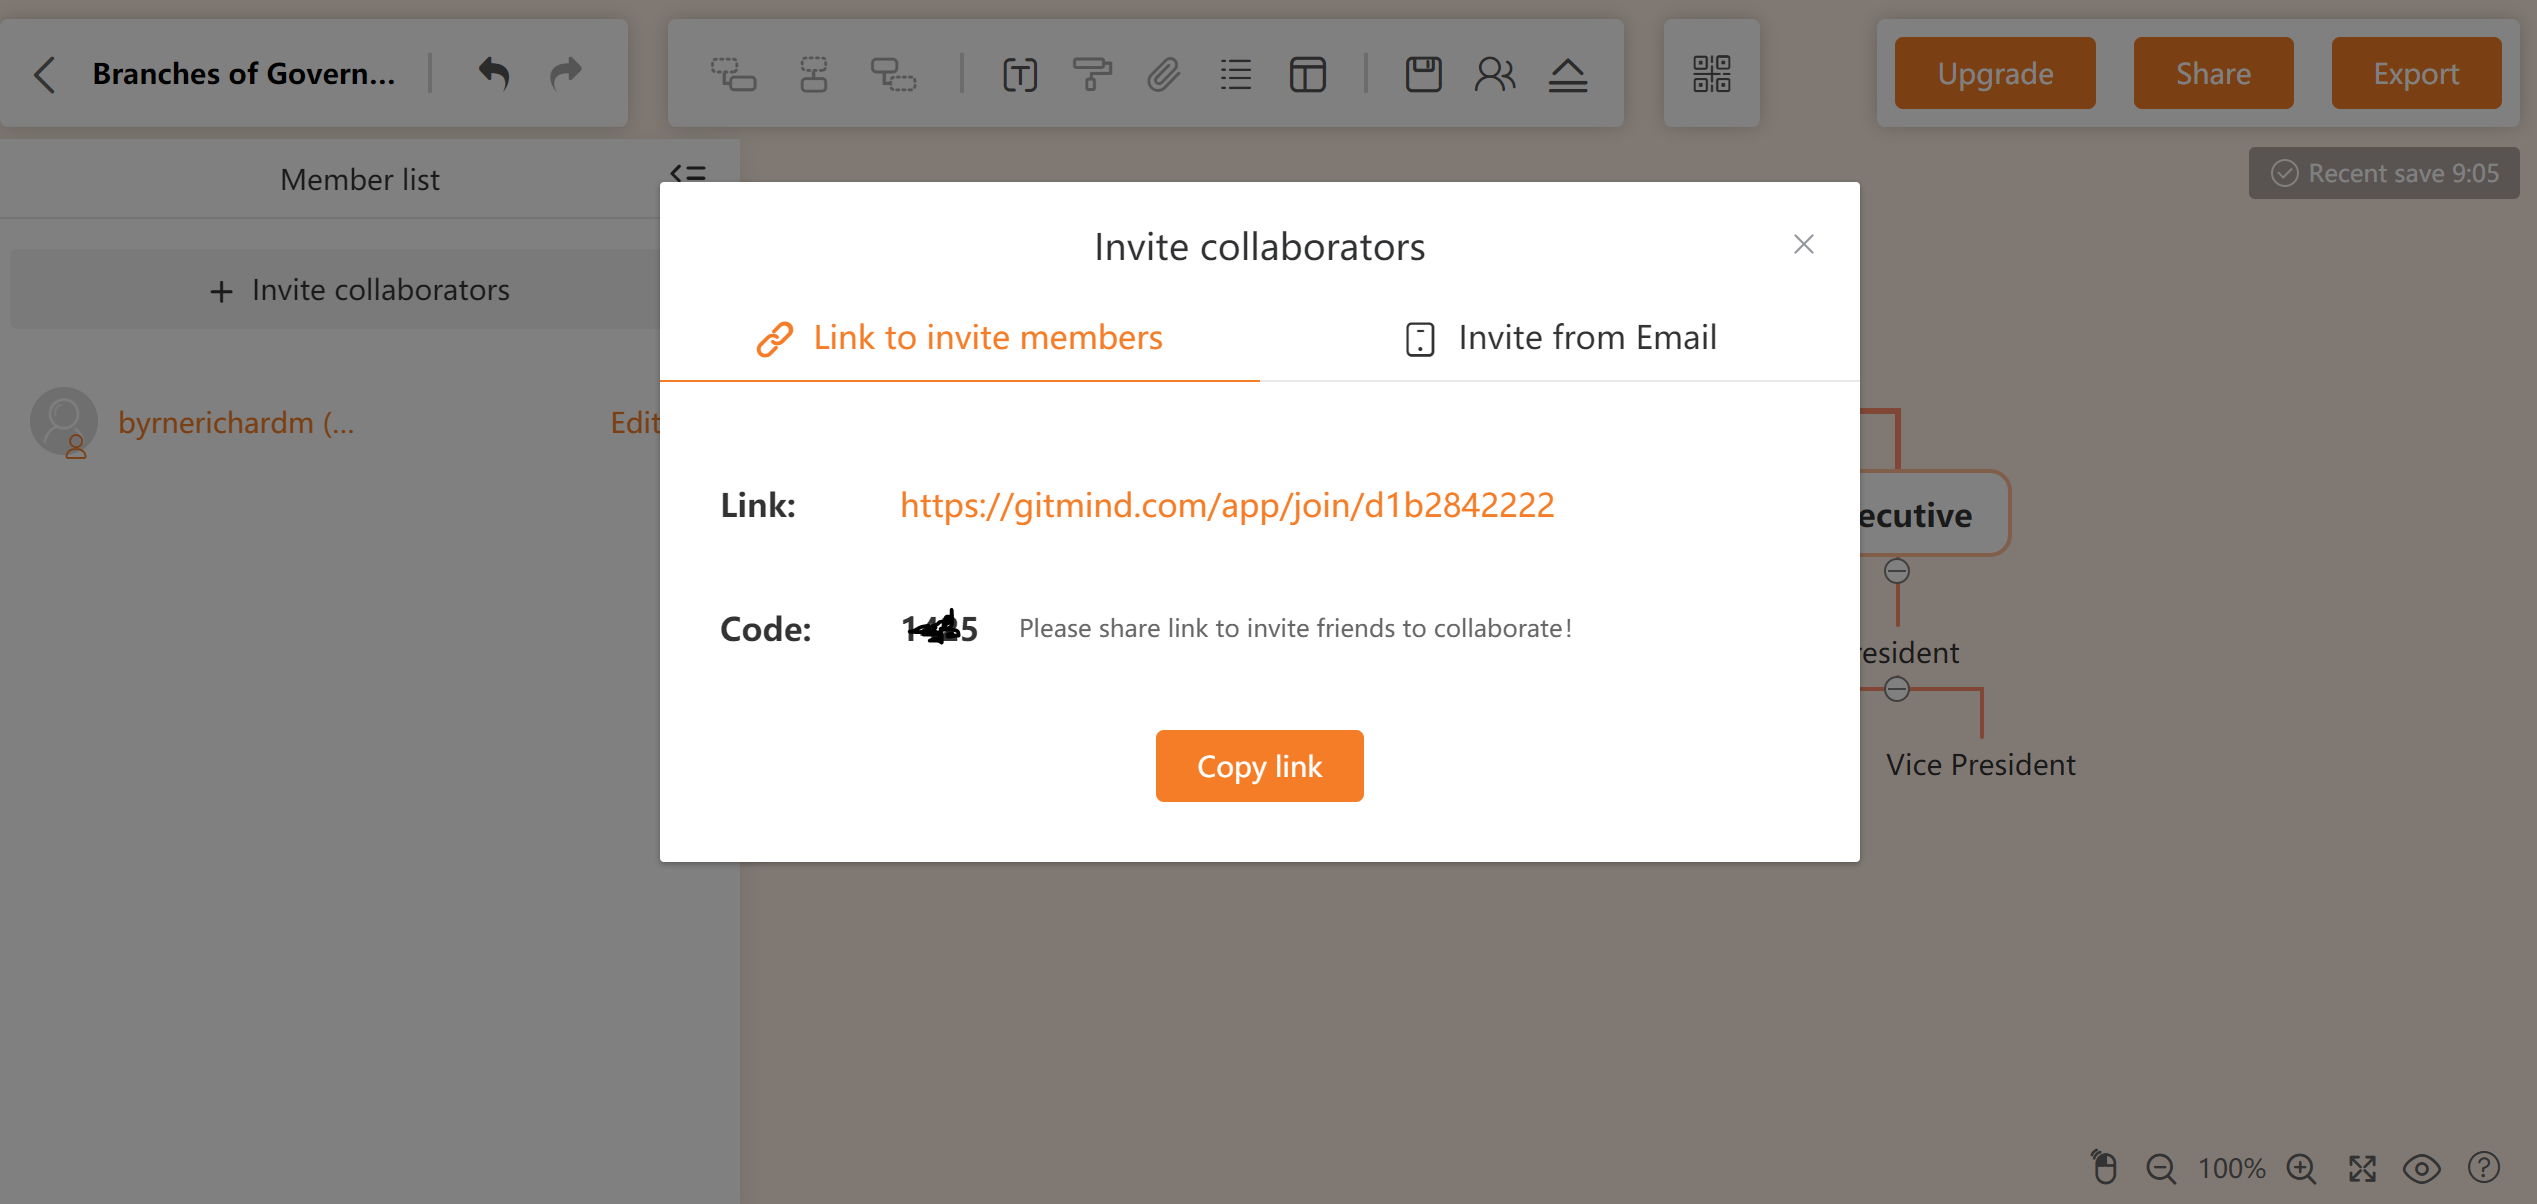Open the gitmind.com invite link
Image resolution: width=2537 pixels, height=1204 pixels.
pyautogui.click(x=1226, y=505)
